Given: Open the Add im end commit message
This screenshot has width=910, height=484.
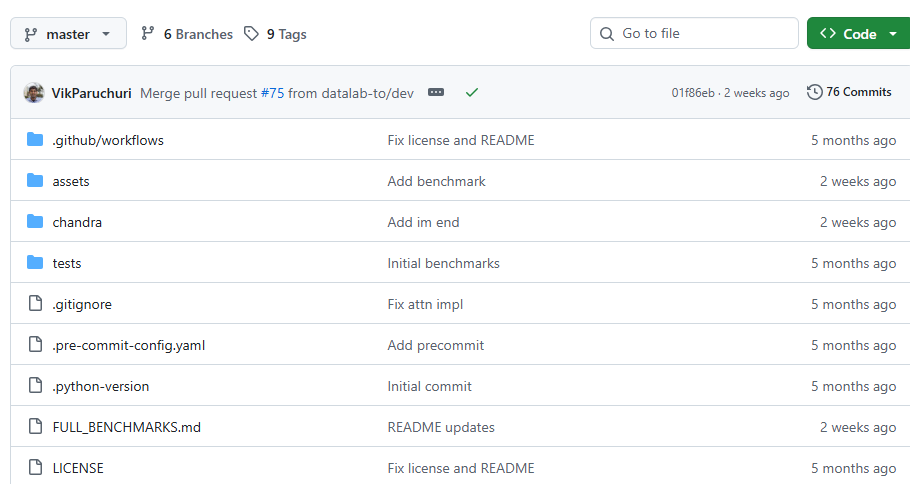Looking at the screenshot, I should coord(423,222).
